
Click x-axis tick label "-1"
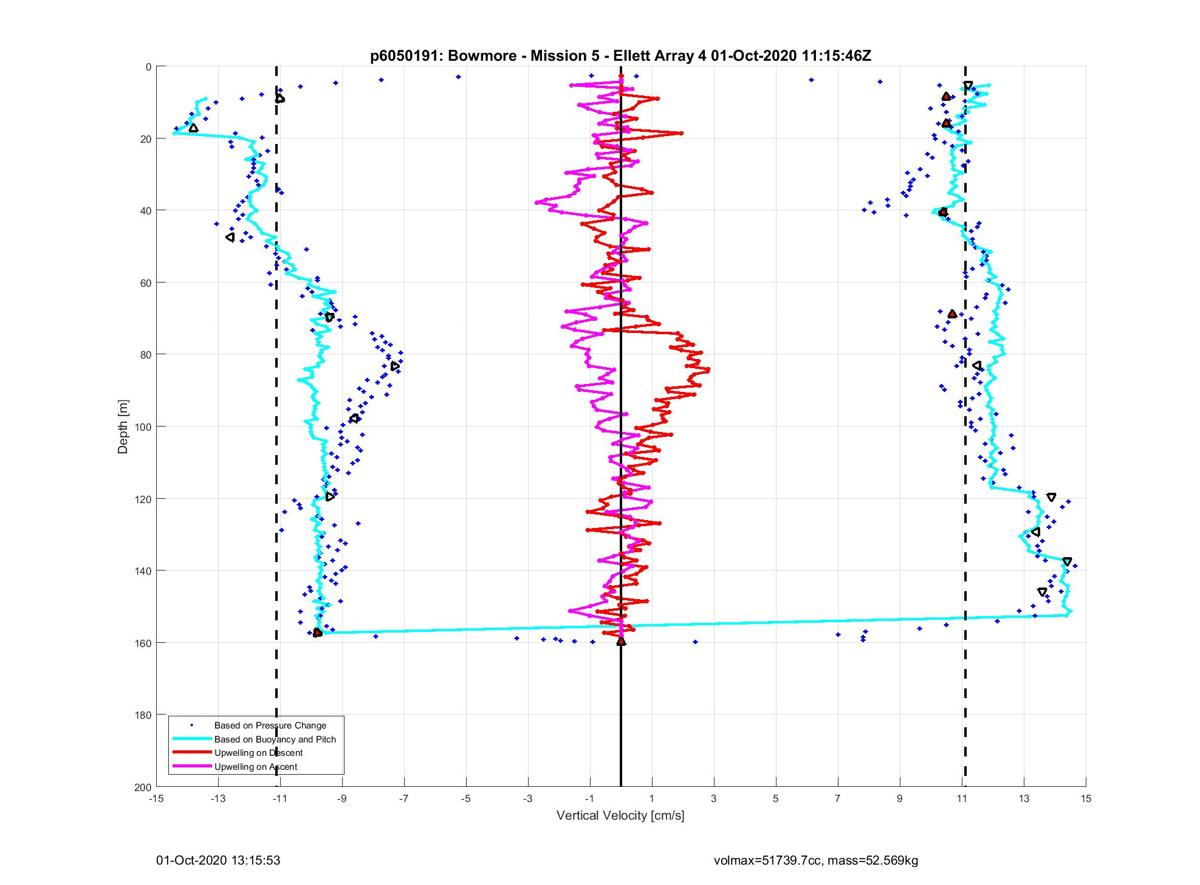click(x=590, y=799)
